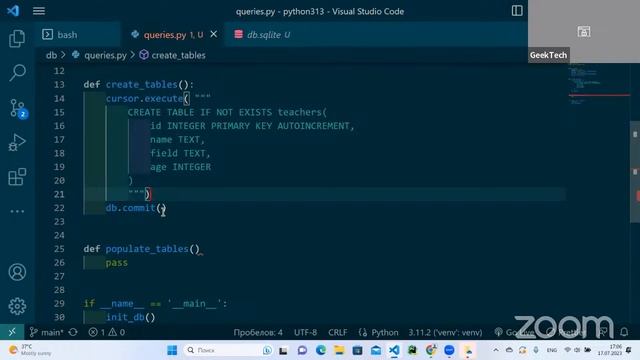Viewport: 640px width, 360px height.
Task: Synchronize changes icon in status bar
Action: coord(73,332)
